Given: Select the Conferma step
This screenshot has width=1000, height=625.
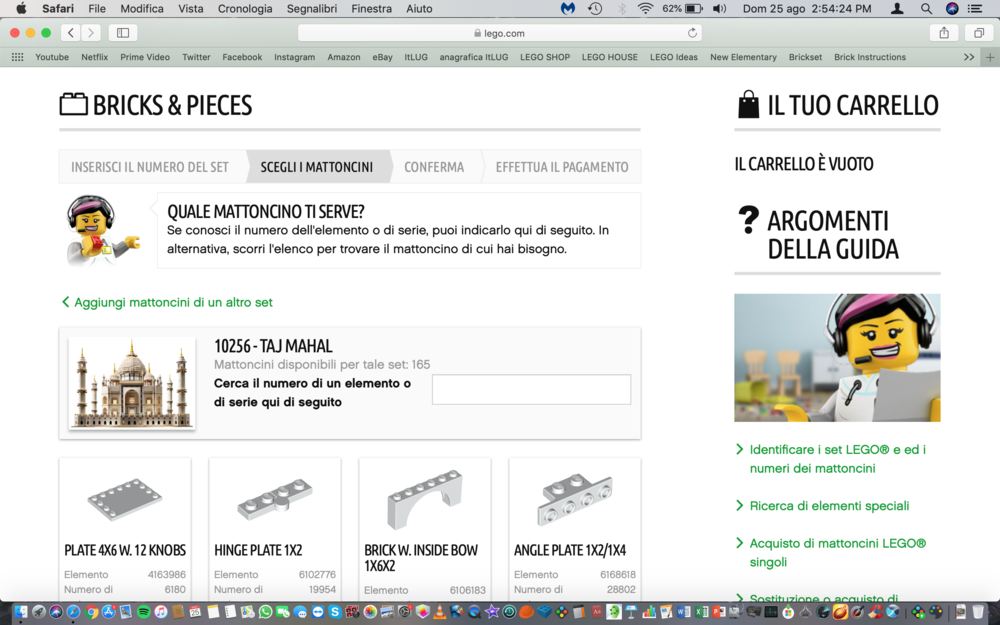Looking at the screenshot, I should [434, 166].
